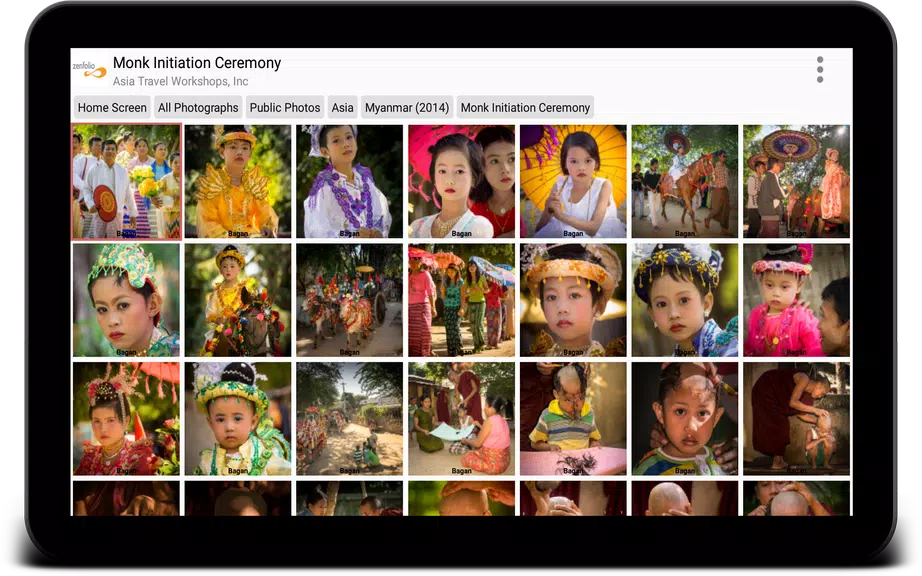Open the woman reading with child photo
The width and height of the screenshot is (922, 576).
coord(461,419)
